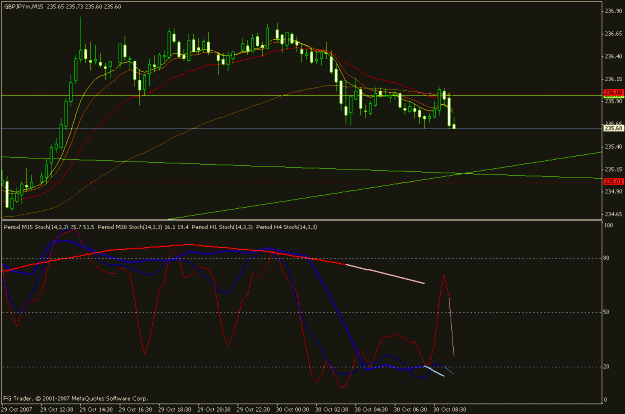Viewport: 625px width, 414px height.
Task: Select the red 235.01 price level tag
Action: [614, 182]
